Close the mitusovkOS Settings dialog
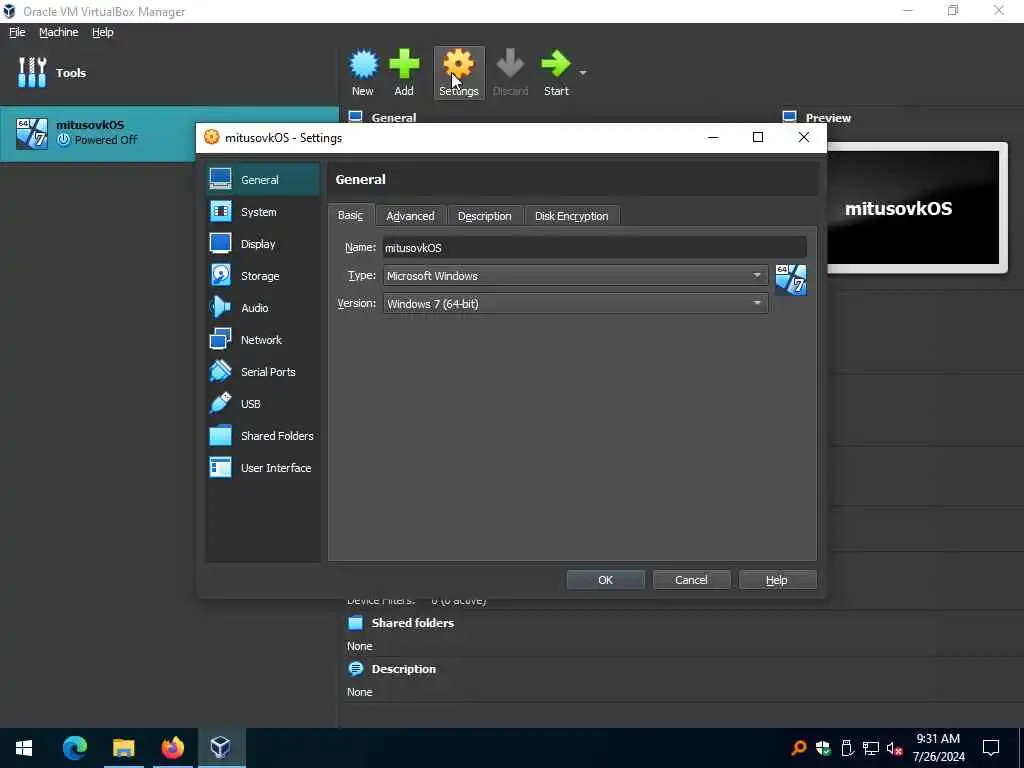The width and height of the screenshot is (1024, 768). click(x=804, y=137)
